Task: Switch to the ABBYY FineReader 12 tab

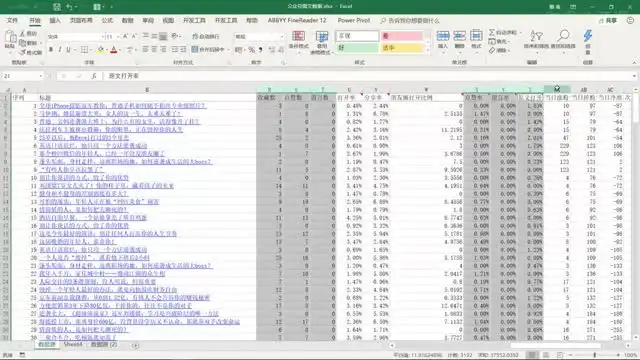Action: coord(297,20)
